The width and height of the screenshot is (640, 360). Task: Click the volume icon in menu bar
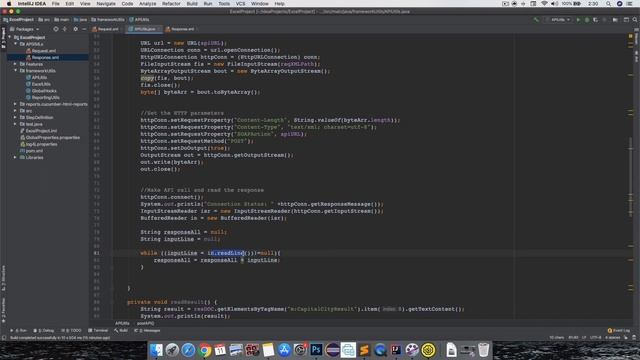554,4
